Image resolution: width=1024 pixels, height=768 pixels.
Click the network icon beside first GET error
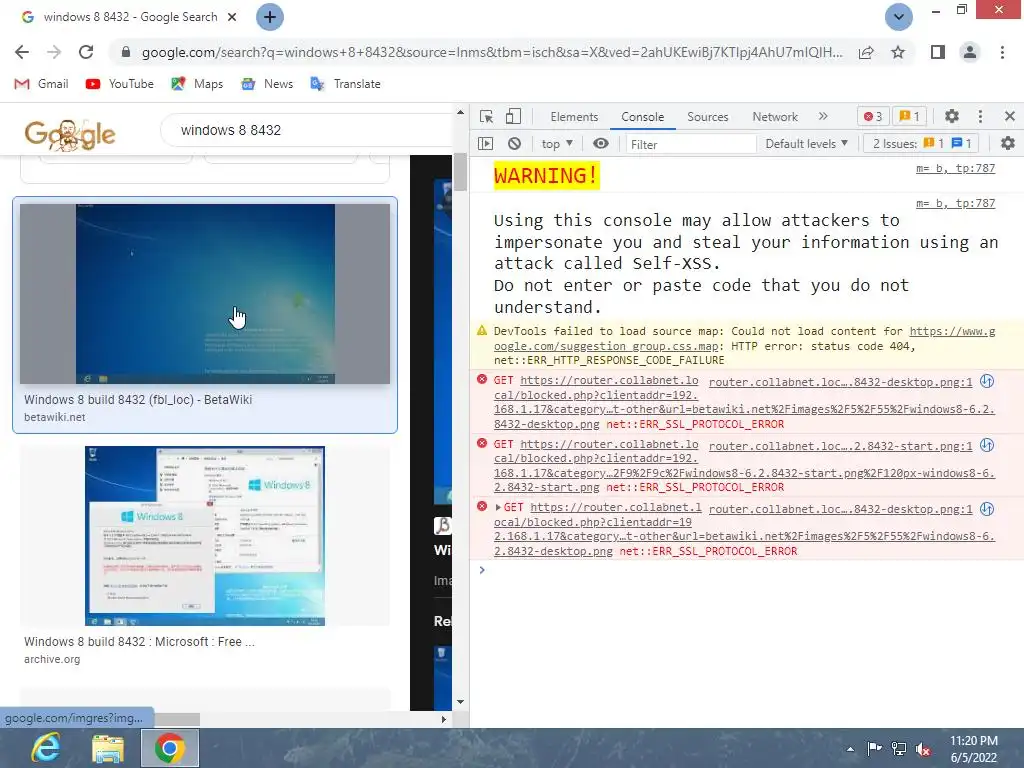(987, 381)
